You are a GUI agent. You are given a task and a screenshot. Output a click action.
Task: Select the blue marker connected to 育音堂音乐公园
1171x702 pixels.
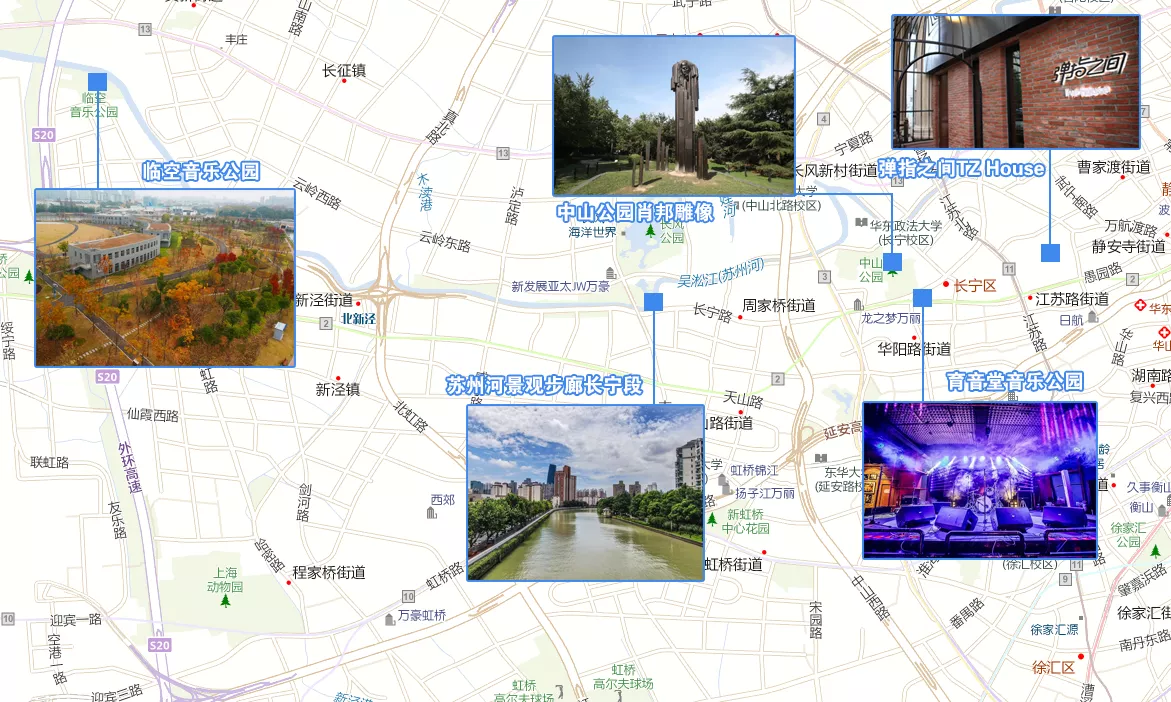(x=922, y=298)
